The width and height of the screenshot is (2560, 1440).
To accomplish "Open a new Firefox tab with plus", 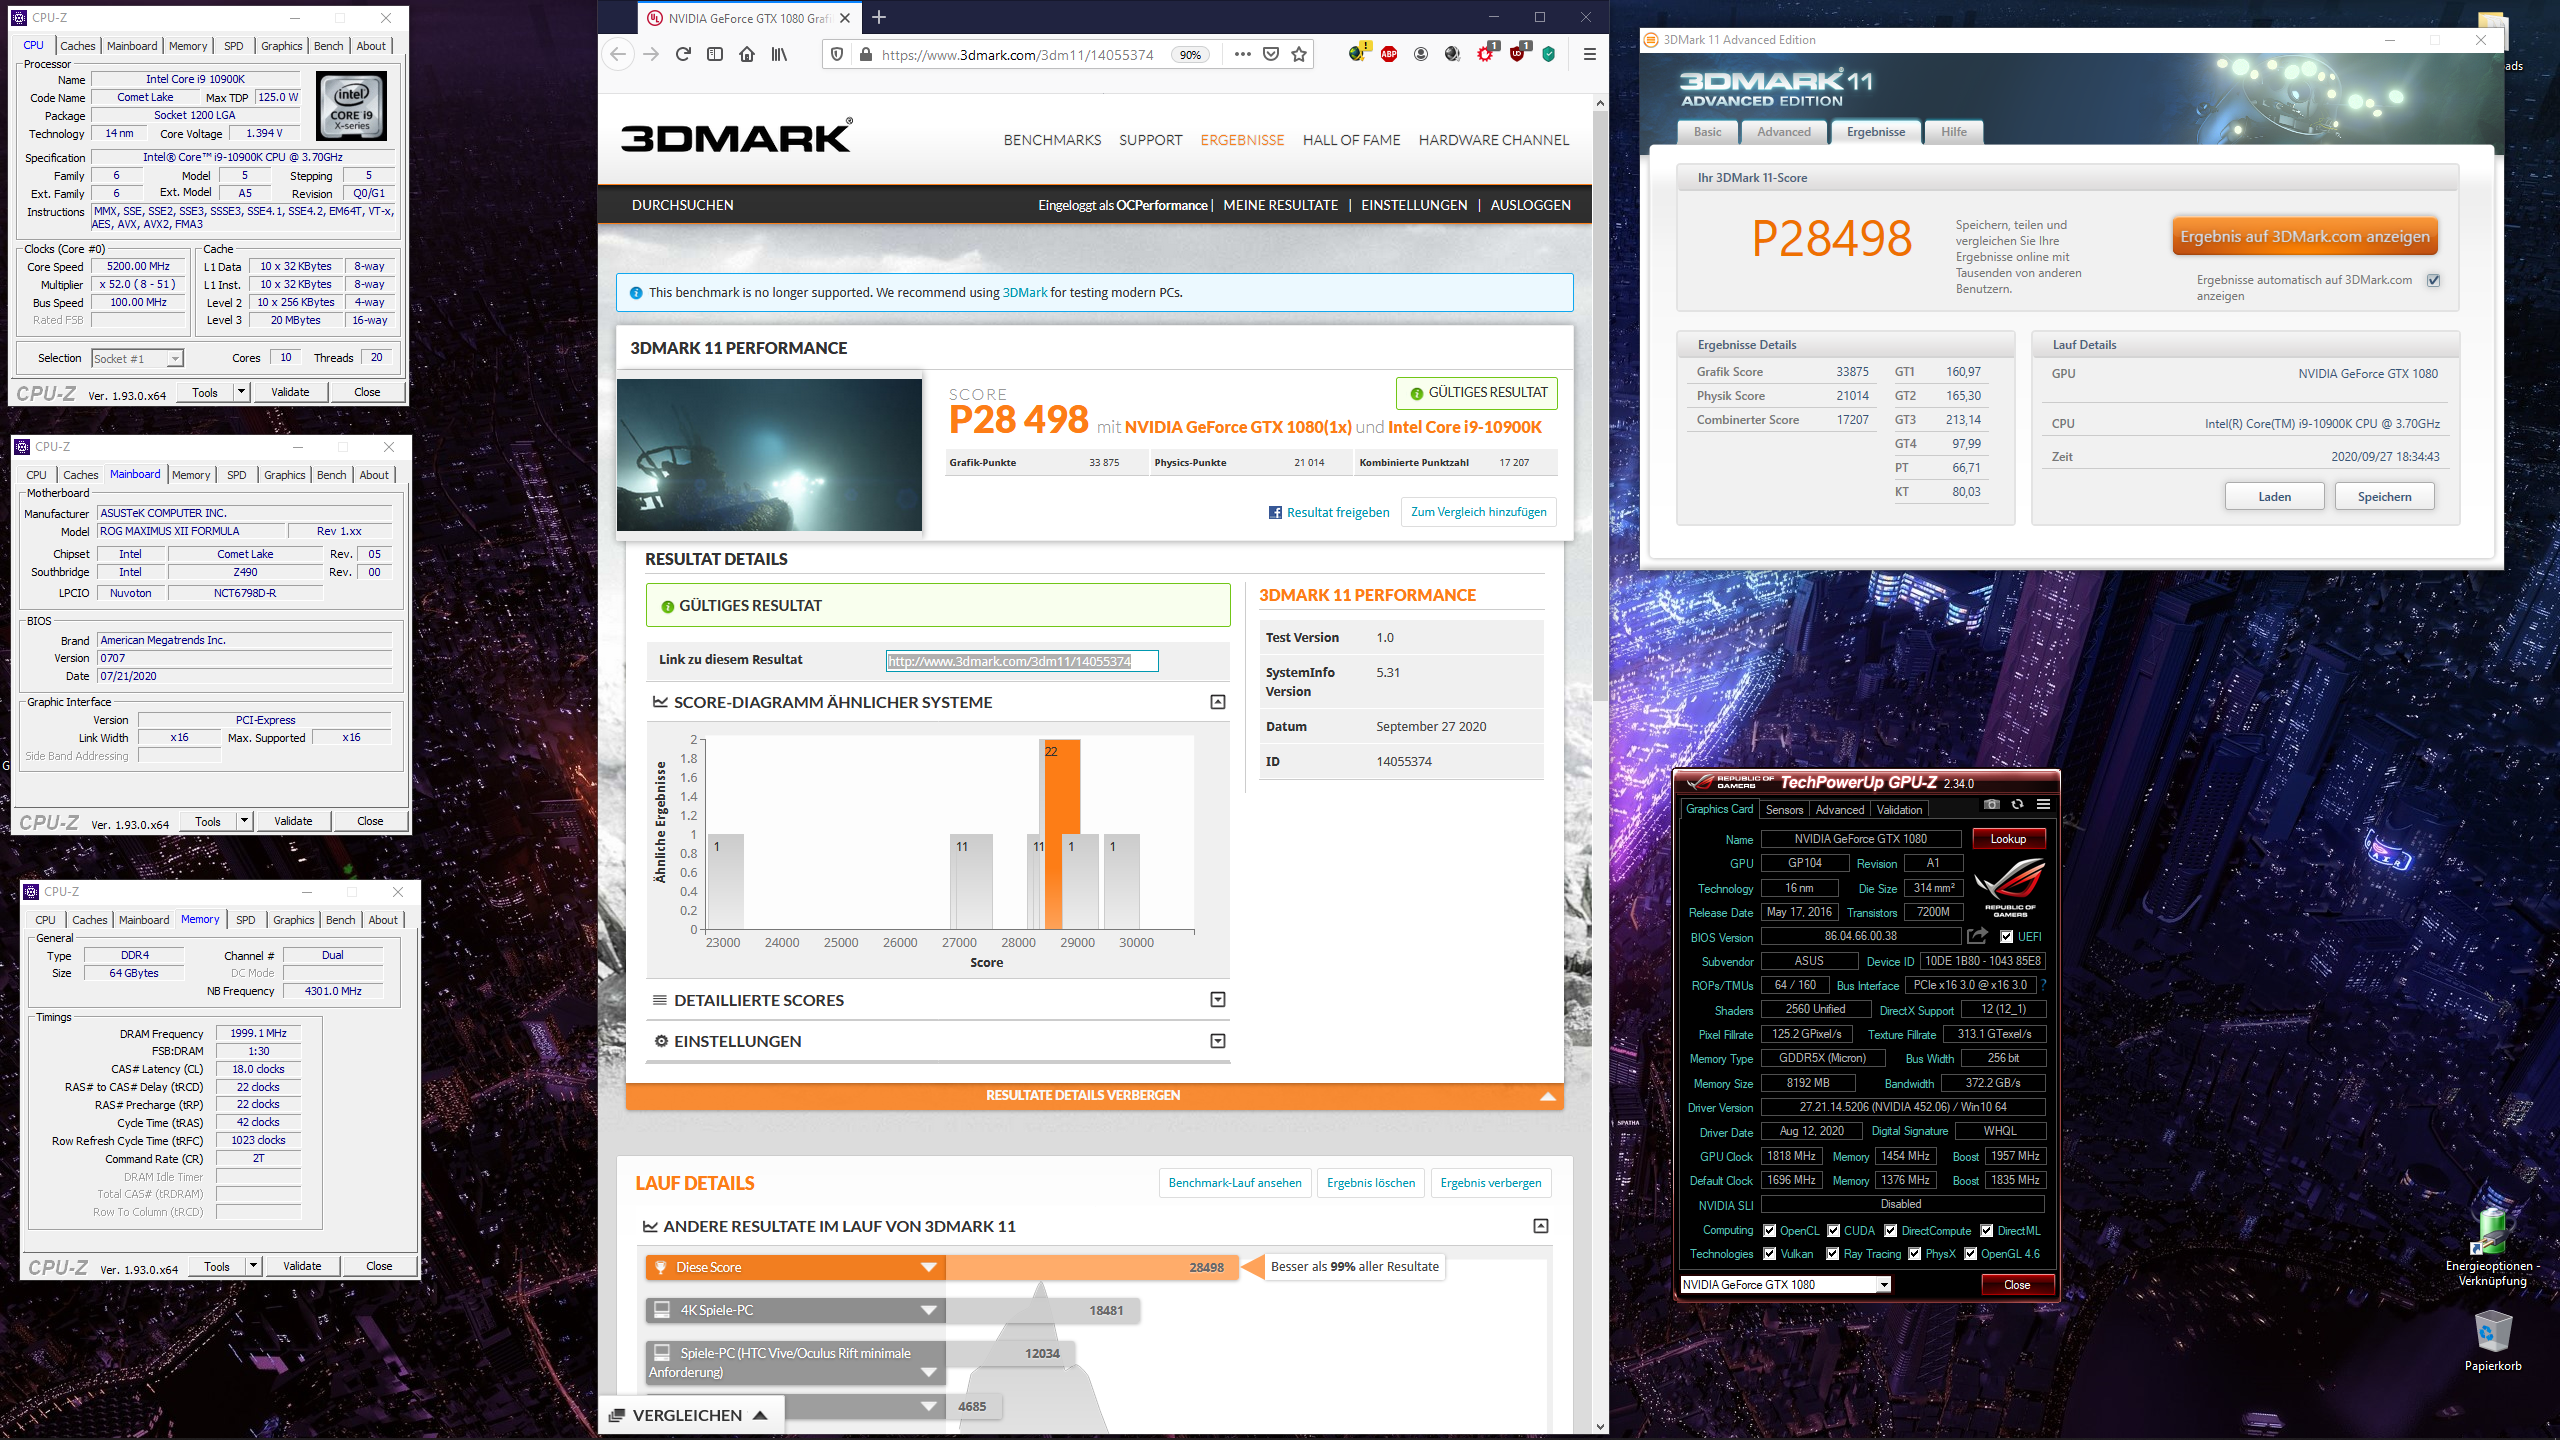I will (879, 17).
